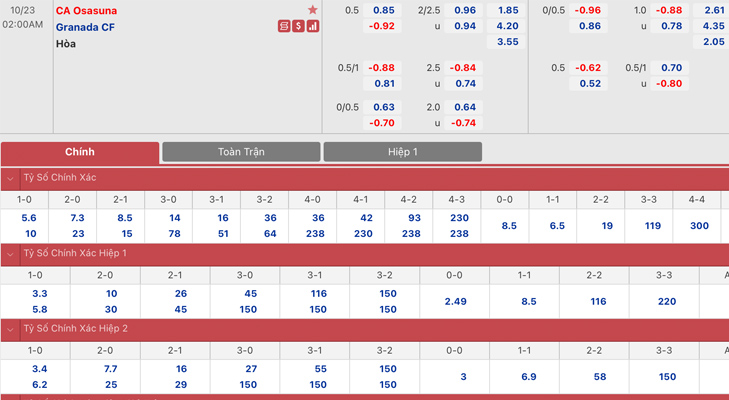Pick under odds 0.94
Image resolution: width=729 pixels, height=400 pixels.
pyautogui.click(x=464, y=26)
